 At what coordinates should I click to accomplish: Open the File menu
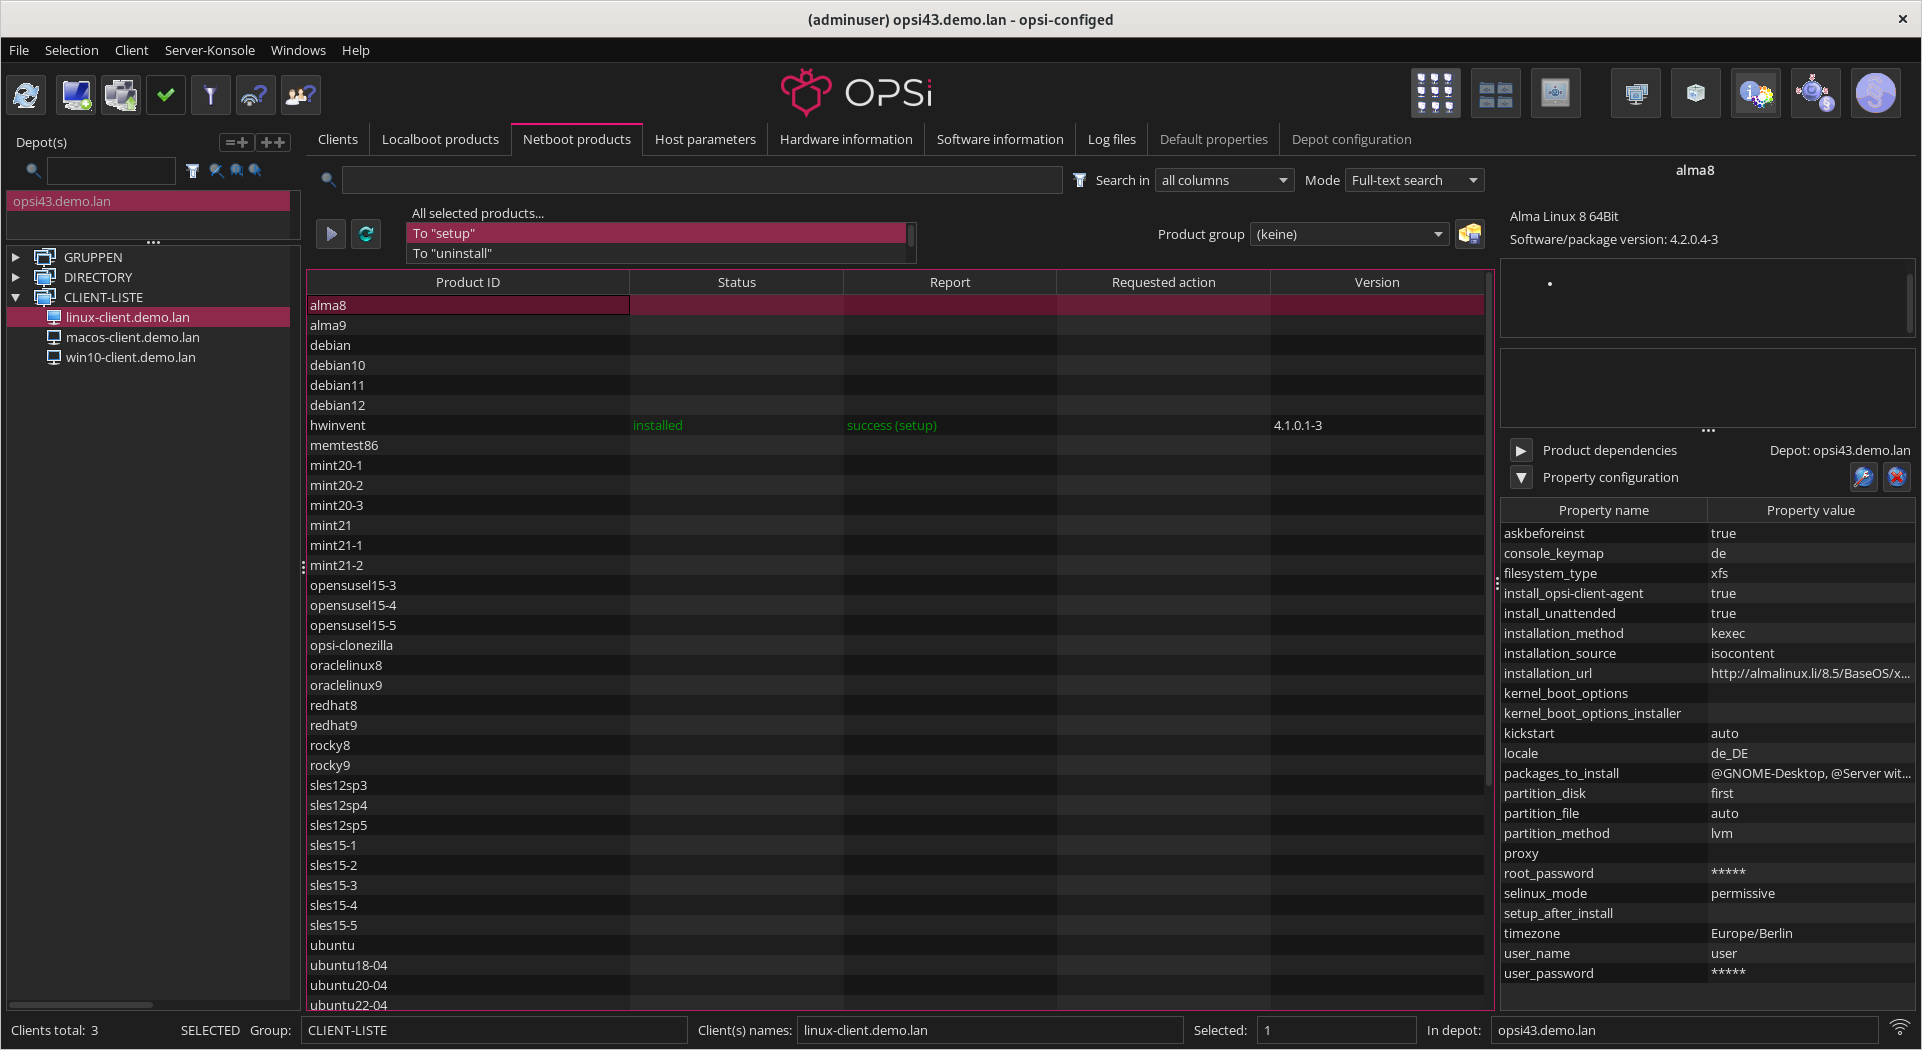pyautogui.click(x=19, y=50)
